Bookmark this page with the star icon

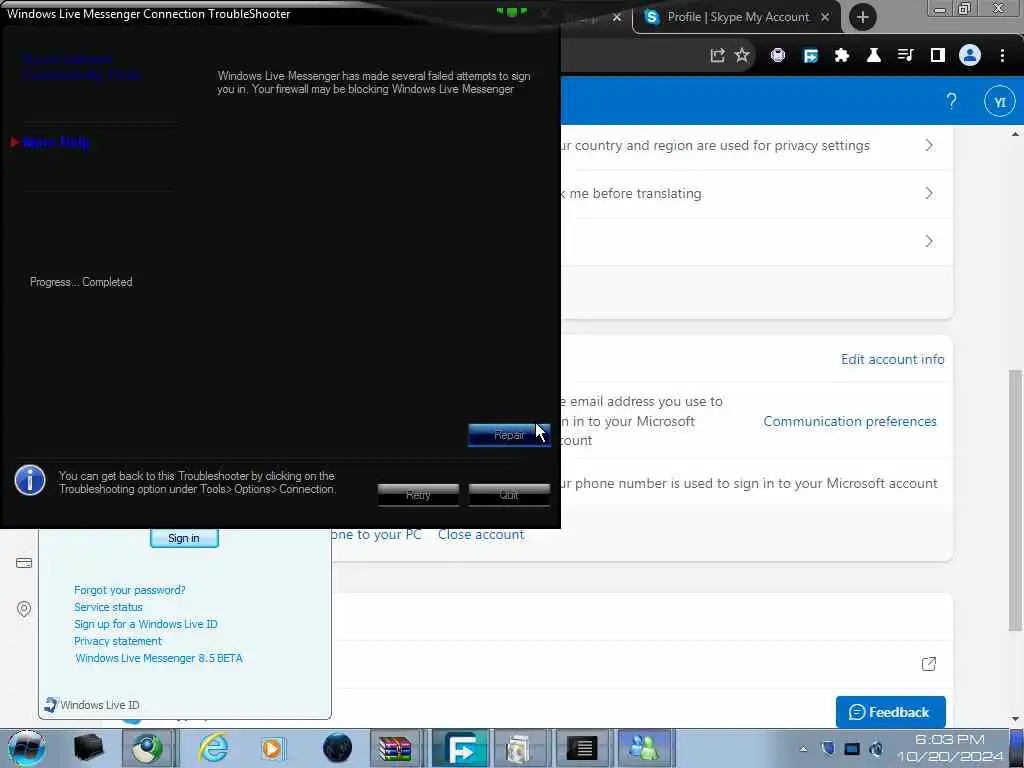click(742, 56)
